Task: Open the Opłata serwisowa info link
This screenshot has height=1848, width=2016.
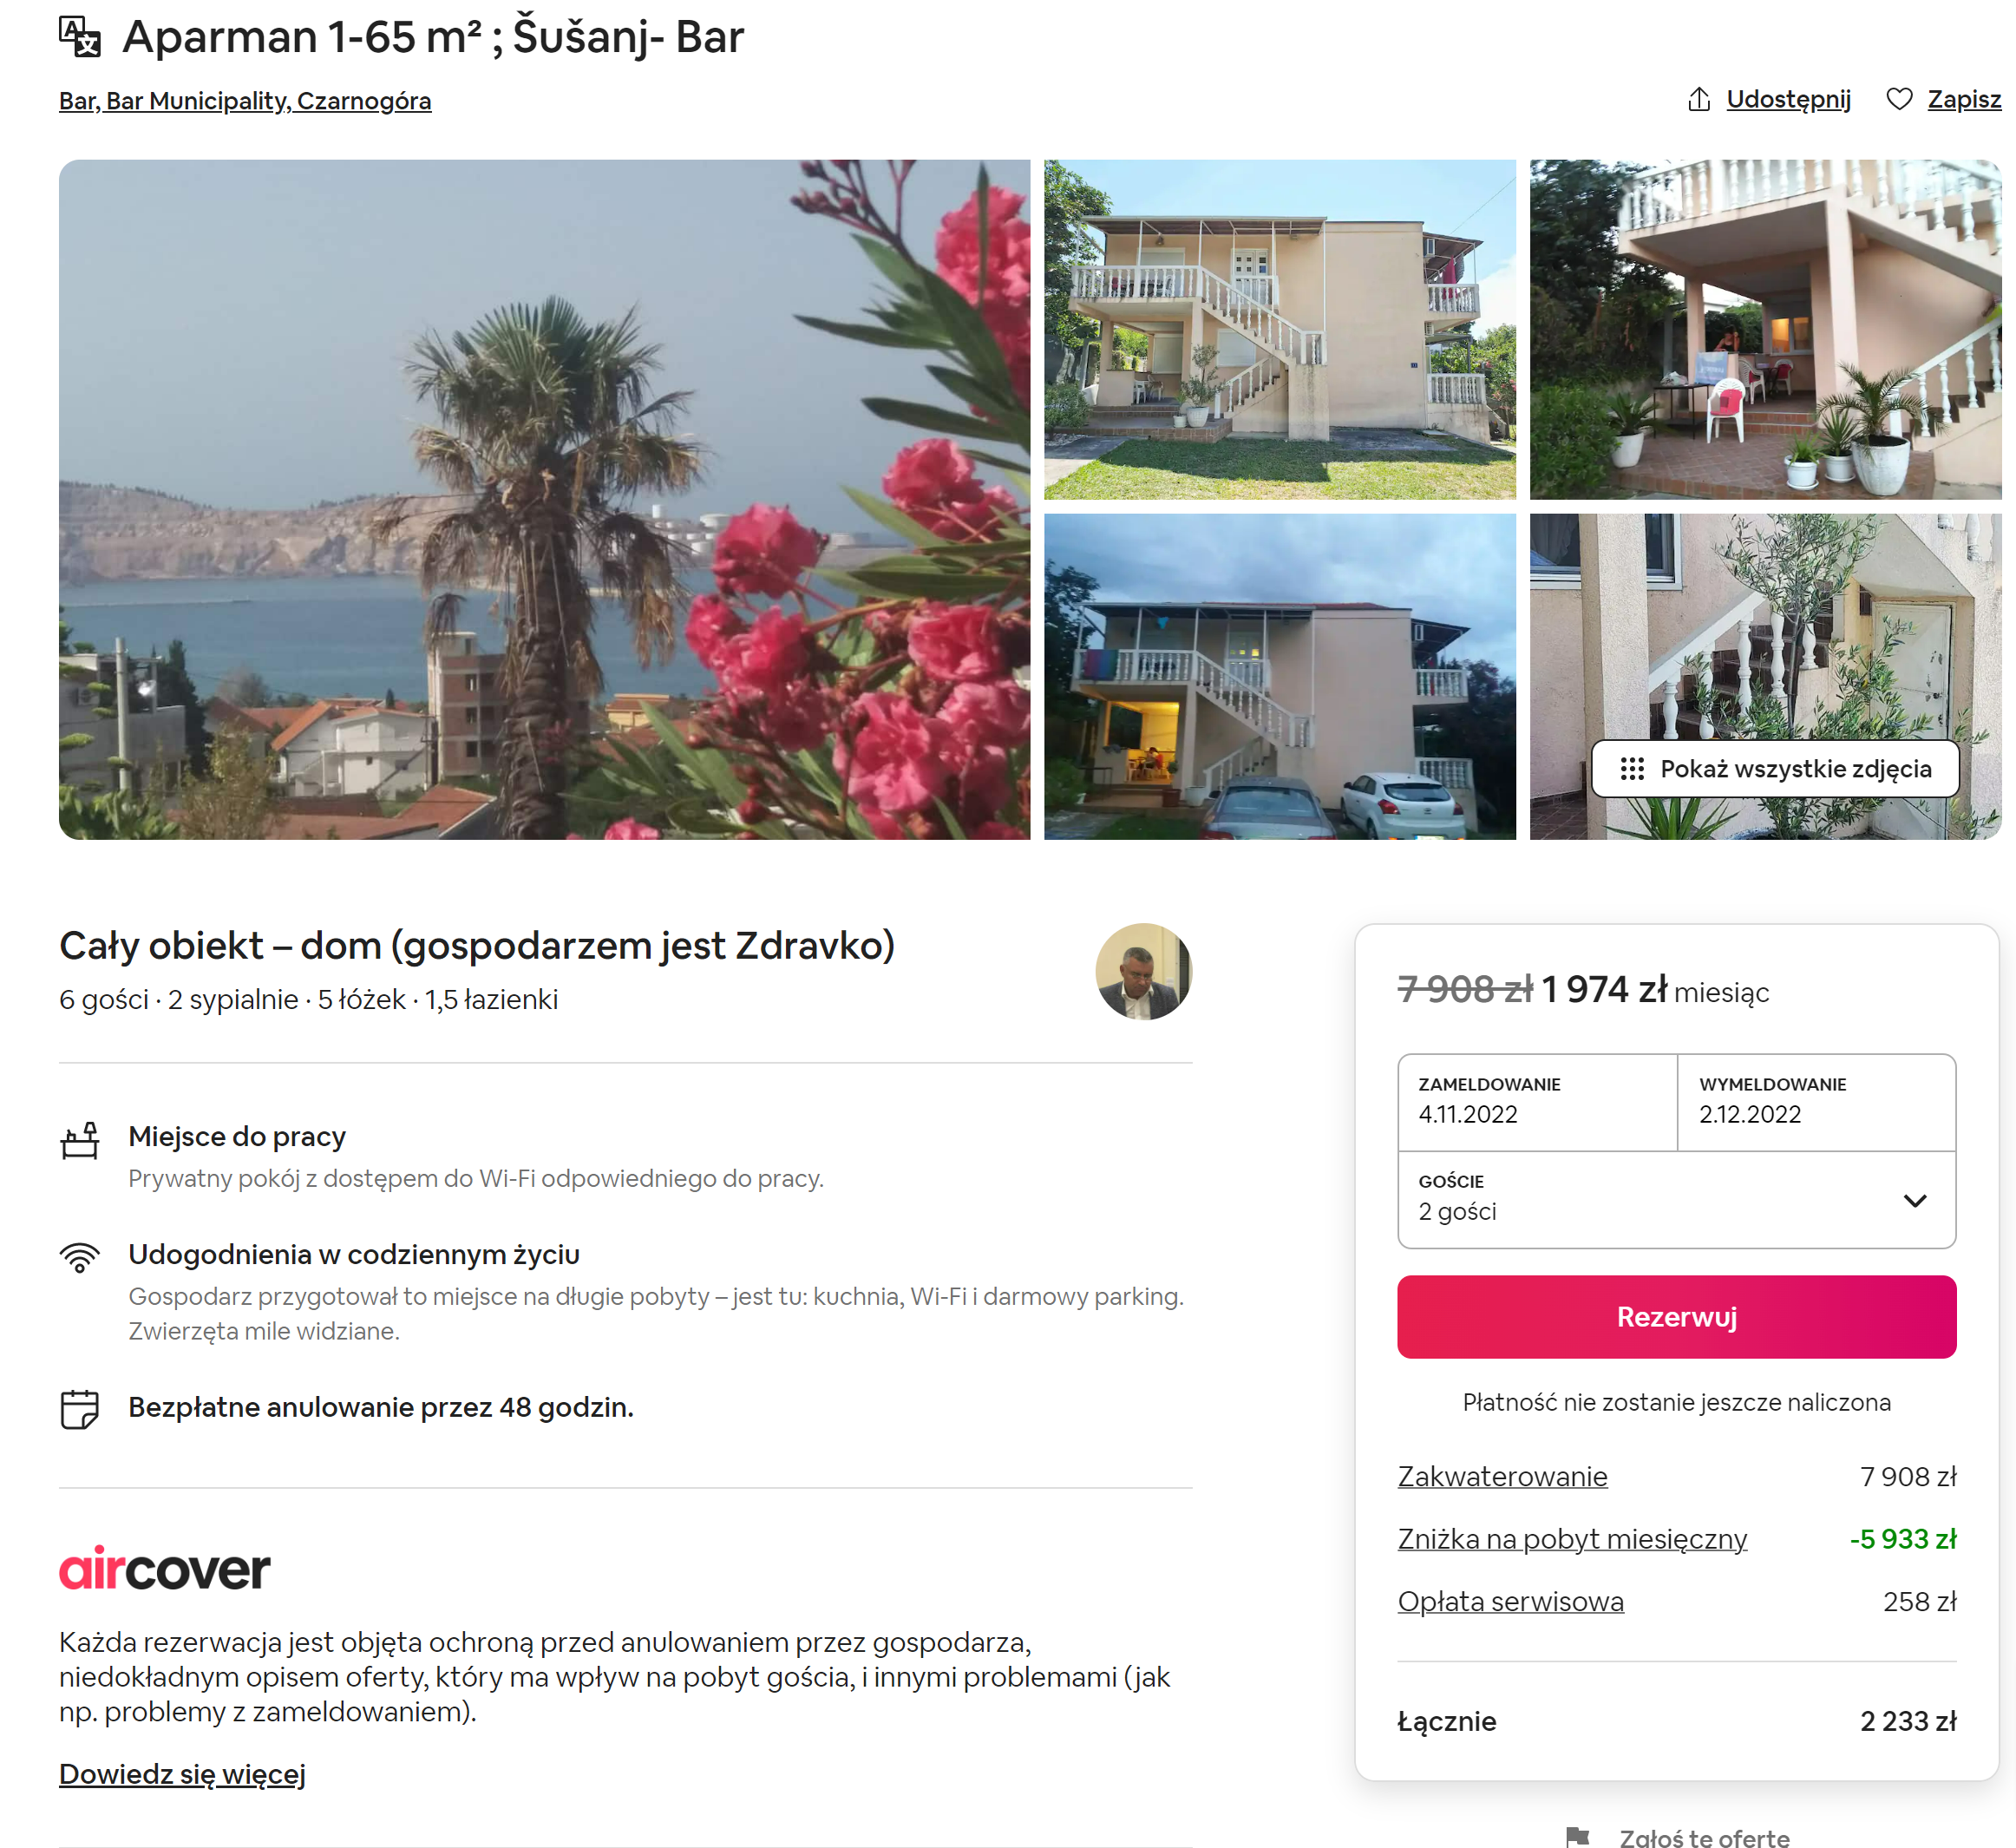Action: [x=1510, y=1602]
